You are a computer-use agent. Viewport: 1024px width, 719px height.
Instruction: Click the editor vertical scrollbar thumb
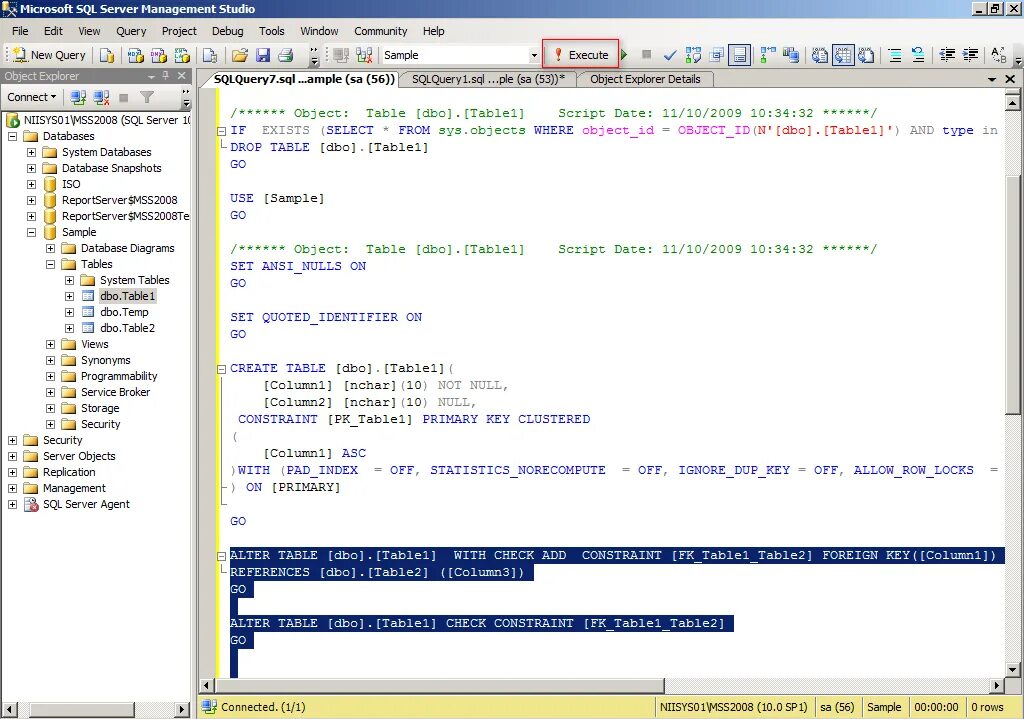coord(1012,294)
